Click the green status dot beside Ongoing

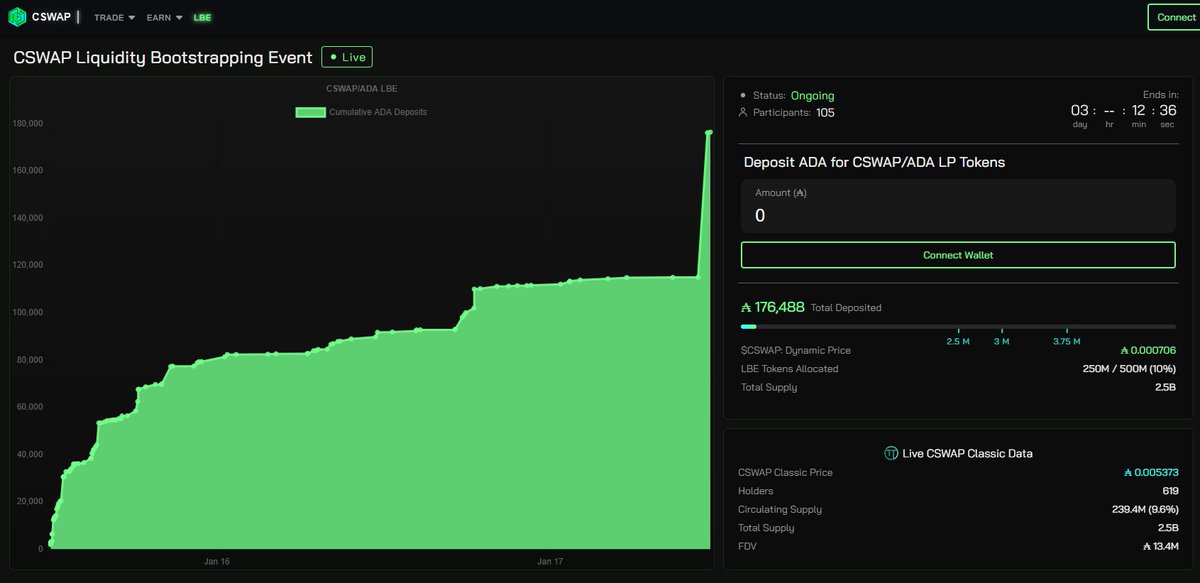click(742, 95)
